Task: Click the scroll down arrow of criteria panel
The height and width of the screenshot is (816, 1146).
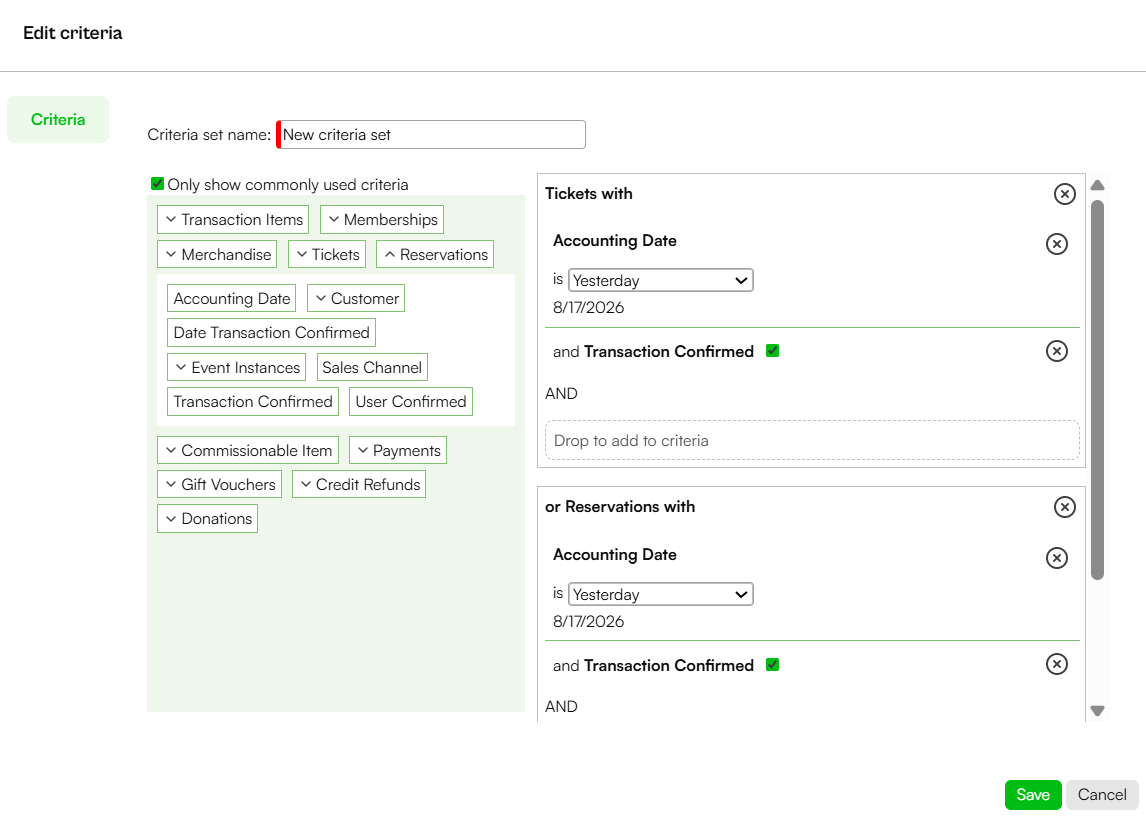Action: [1097, 711]
